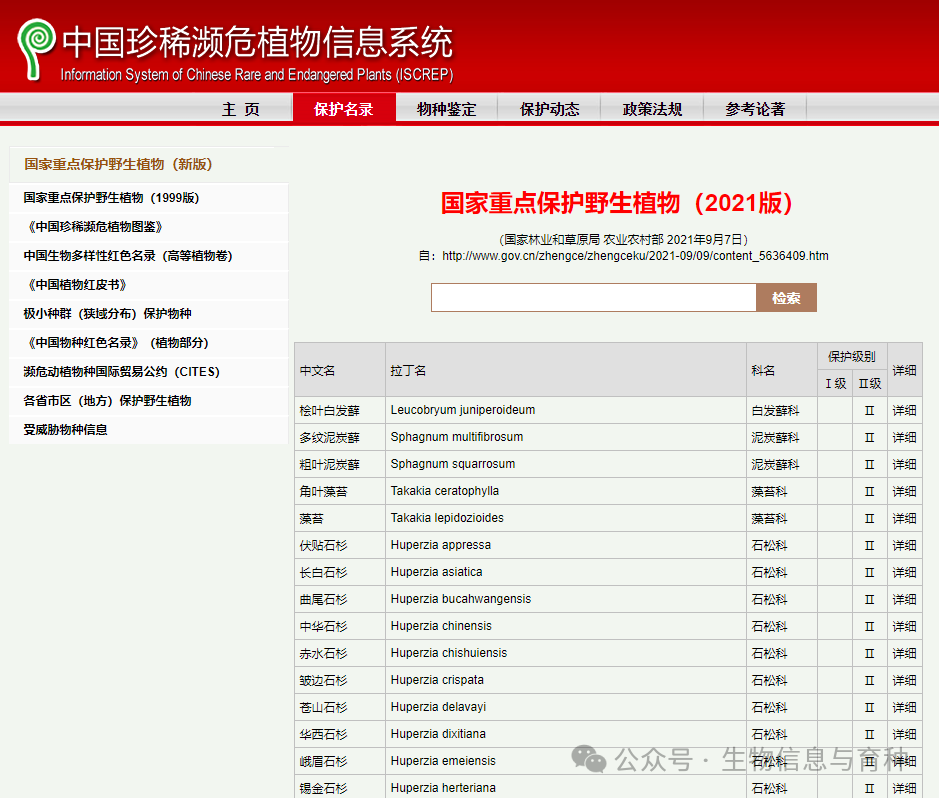The image size is (939, 798).
Task: Select the highlighted 保护名录 tab
Action: point(344,110)
